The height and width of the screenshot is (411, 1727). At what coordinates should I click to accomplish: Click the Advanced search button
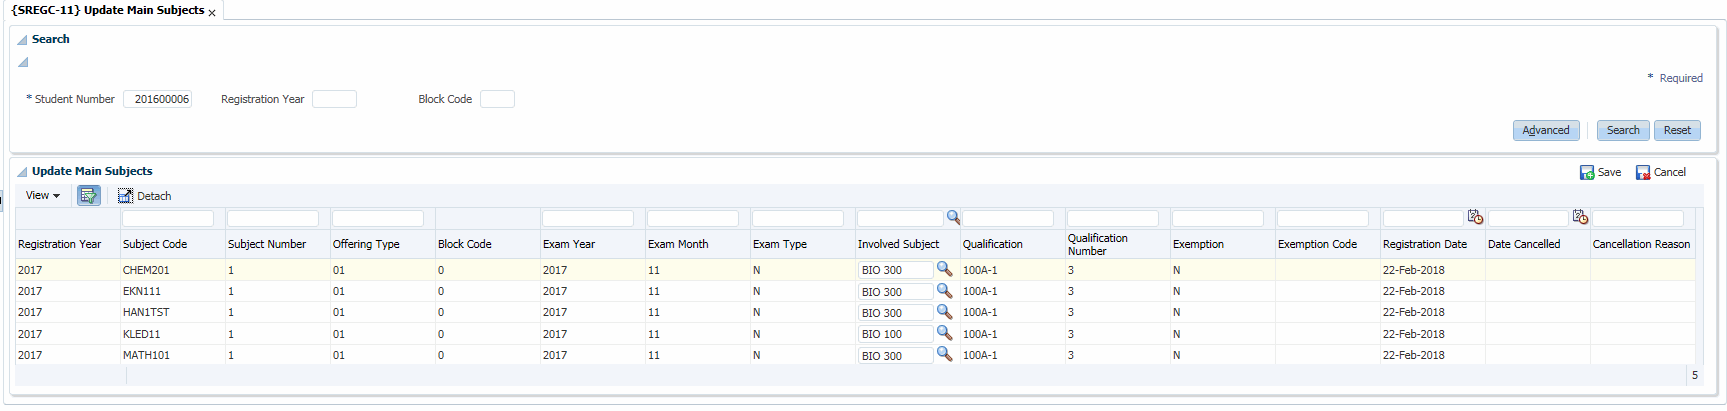click(x=1545, y=130)
